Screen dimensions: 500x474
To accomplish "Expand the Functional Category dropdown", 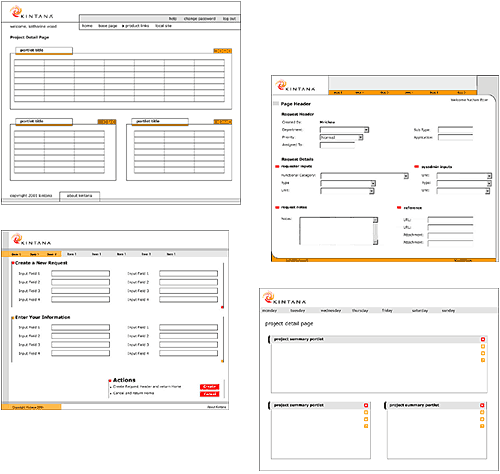I will (x=364, y=176).
